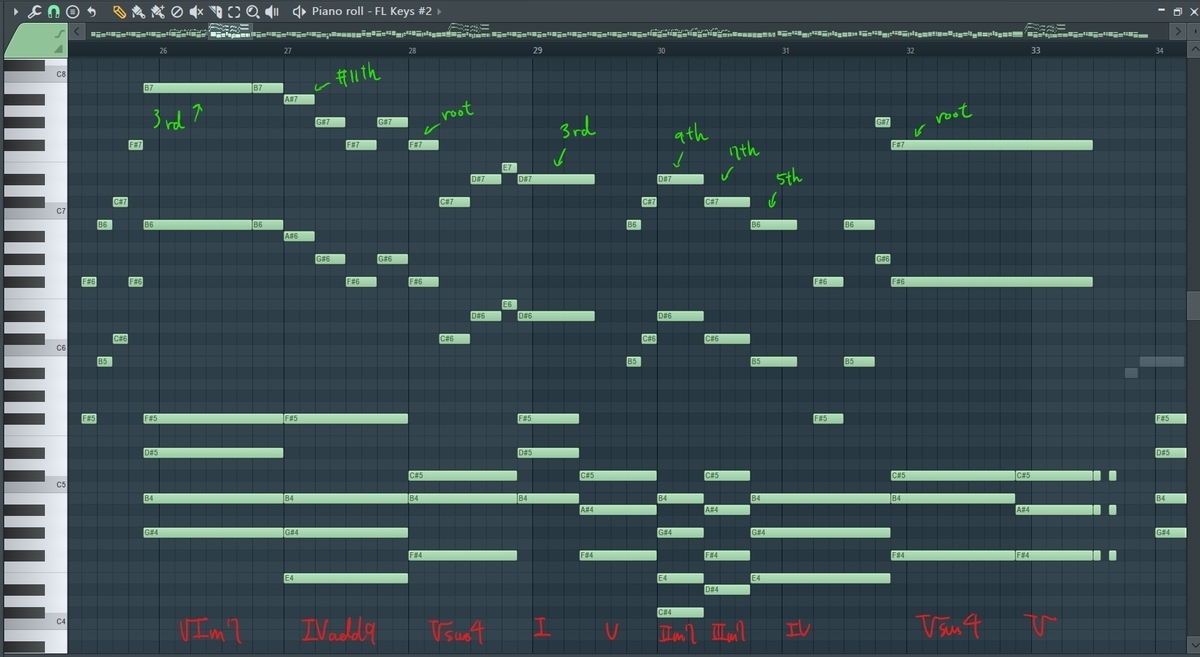Select the Paint brush tool
The width and height of the screenshot is (1200, 657).
pos(138,12)
